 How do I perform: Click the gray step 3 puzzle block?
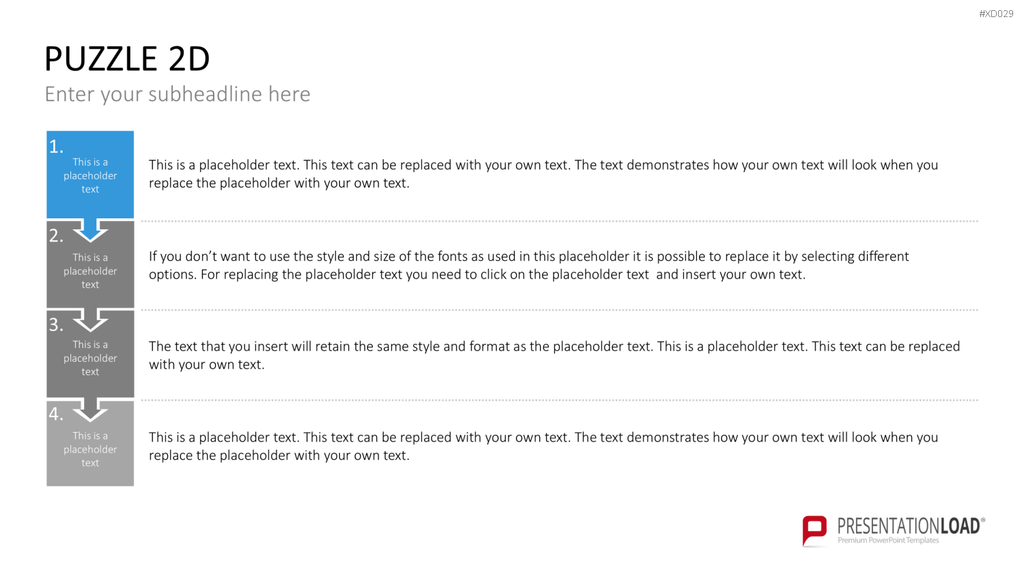tap(90, 354)
